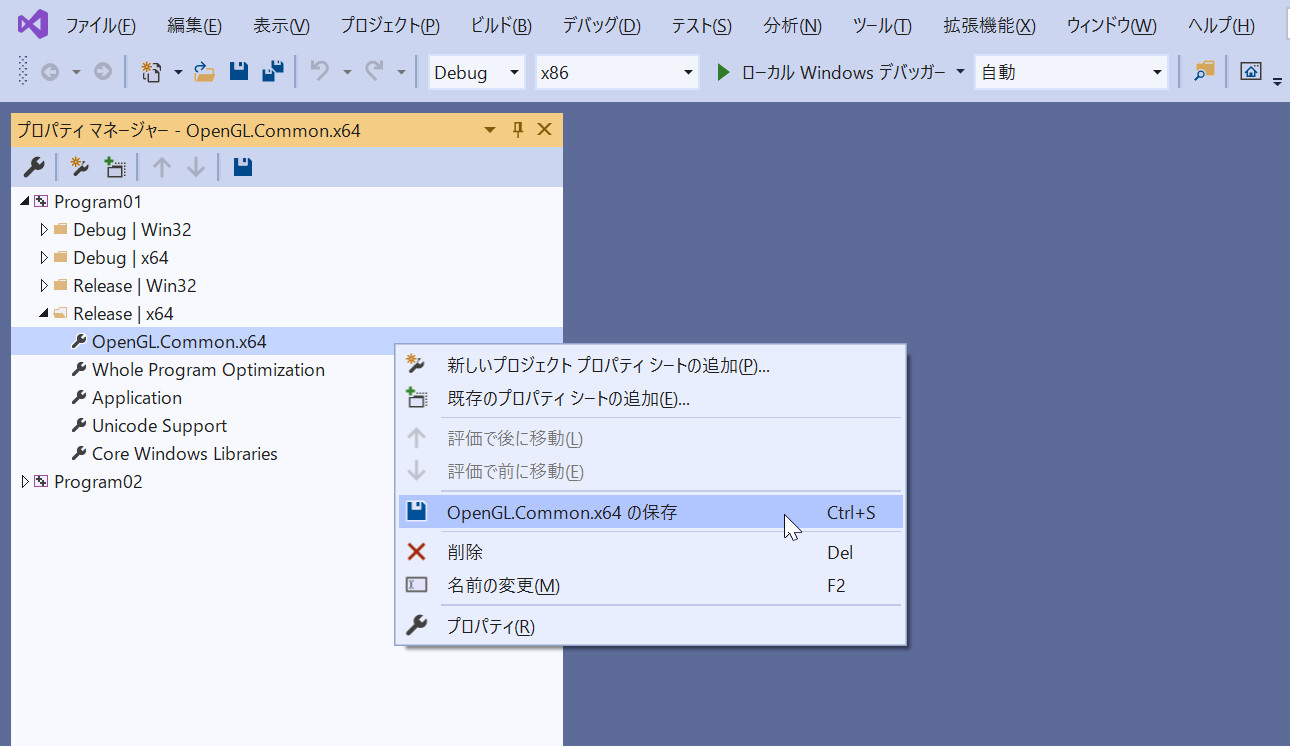Click the Open File folder icon
Image resolution: width=1290 pixels, height=746 pixels.
pyautogui.click(x=204, y=72)
